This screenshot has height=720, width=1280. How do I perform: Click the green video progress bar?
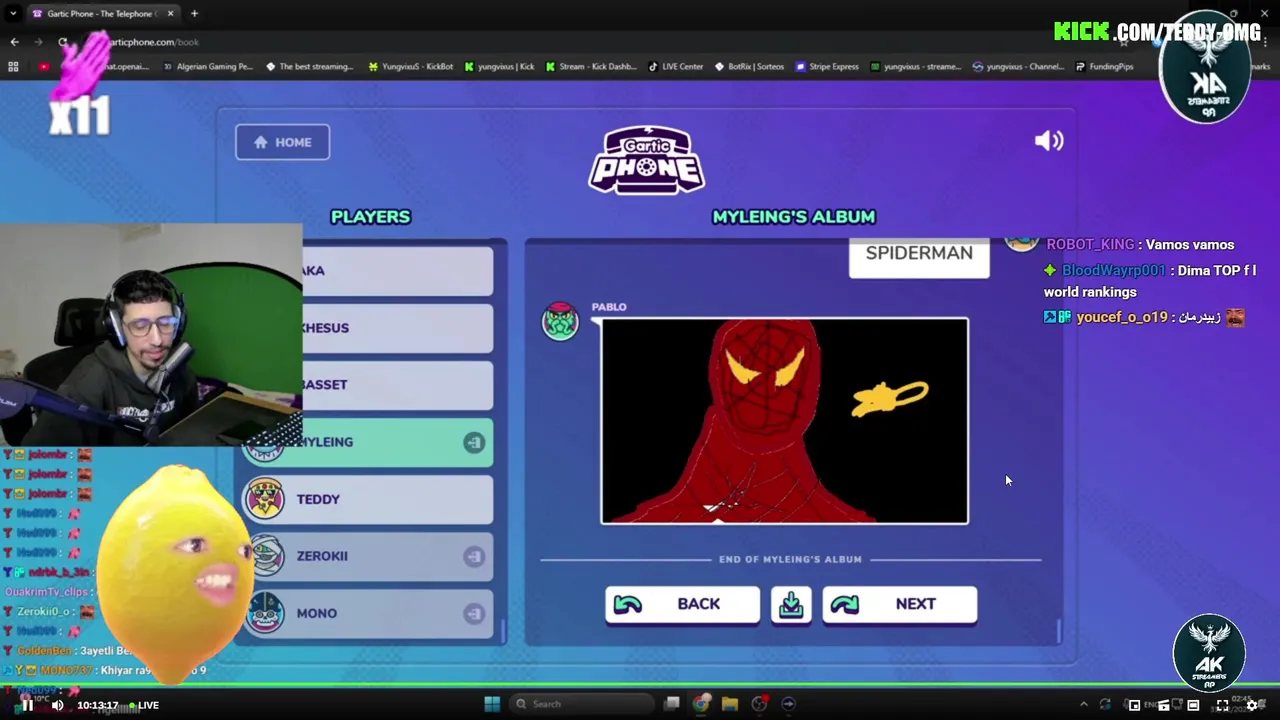(x=640, y=686)
